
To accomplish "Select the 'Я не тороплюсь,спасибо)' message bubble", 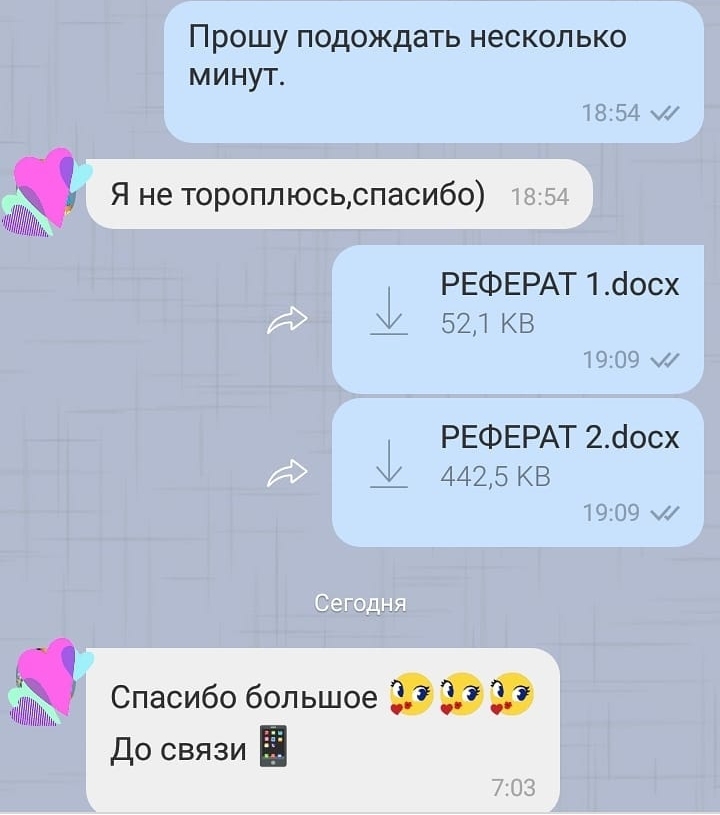I will pyautogui.click(x=339, y=194).
